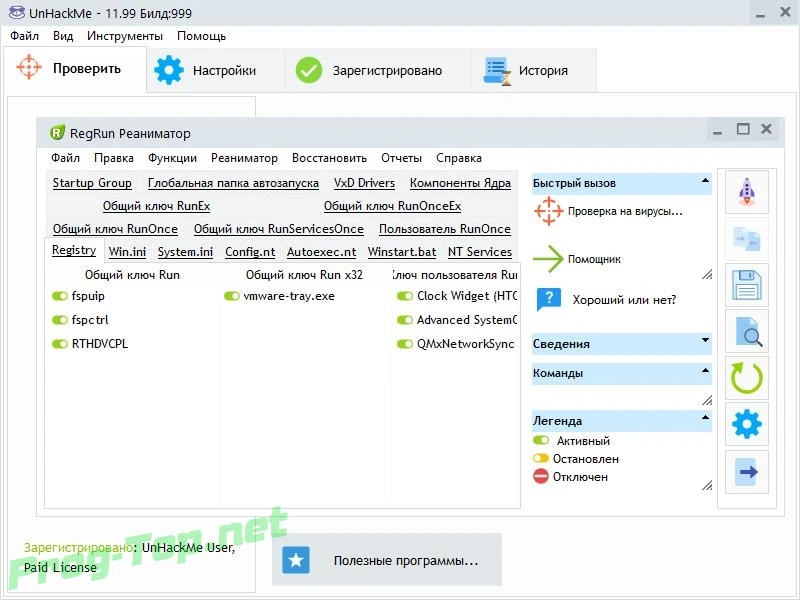Image resolution: width=800 pixels, height=600 pixels.
Task: Click the blue right-arrow icon in toolbar
Action: point(746,472)
